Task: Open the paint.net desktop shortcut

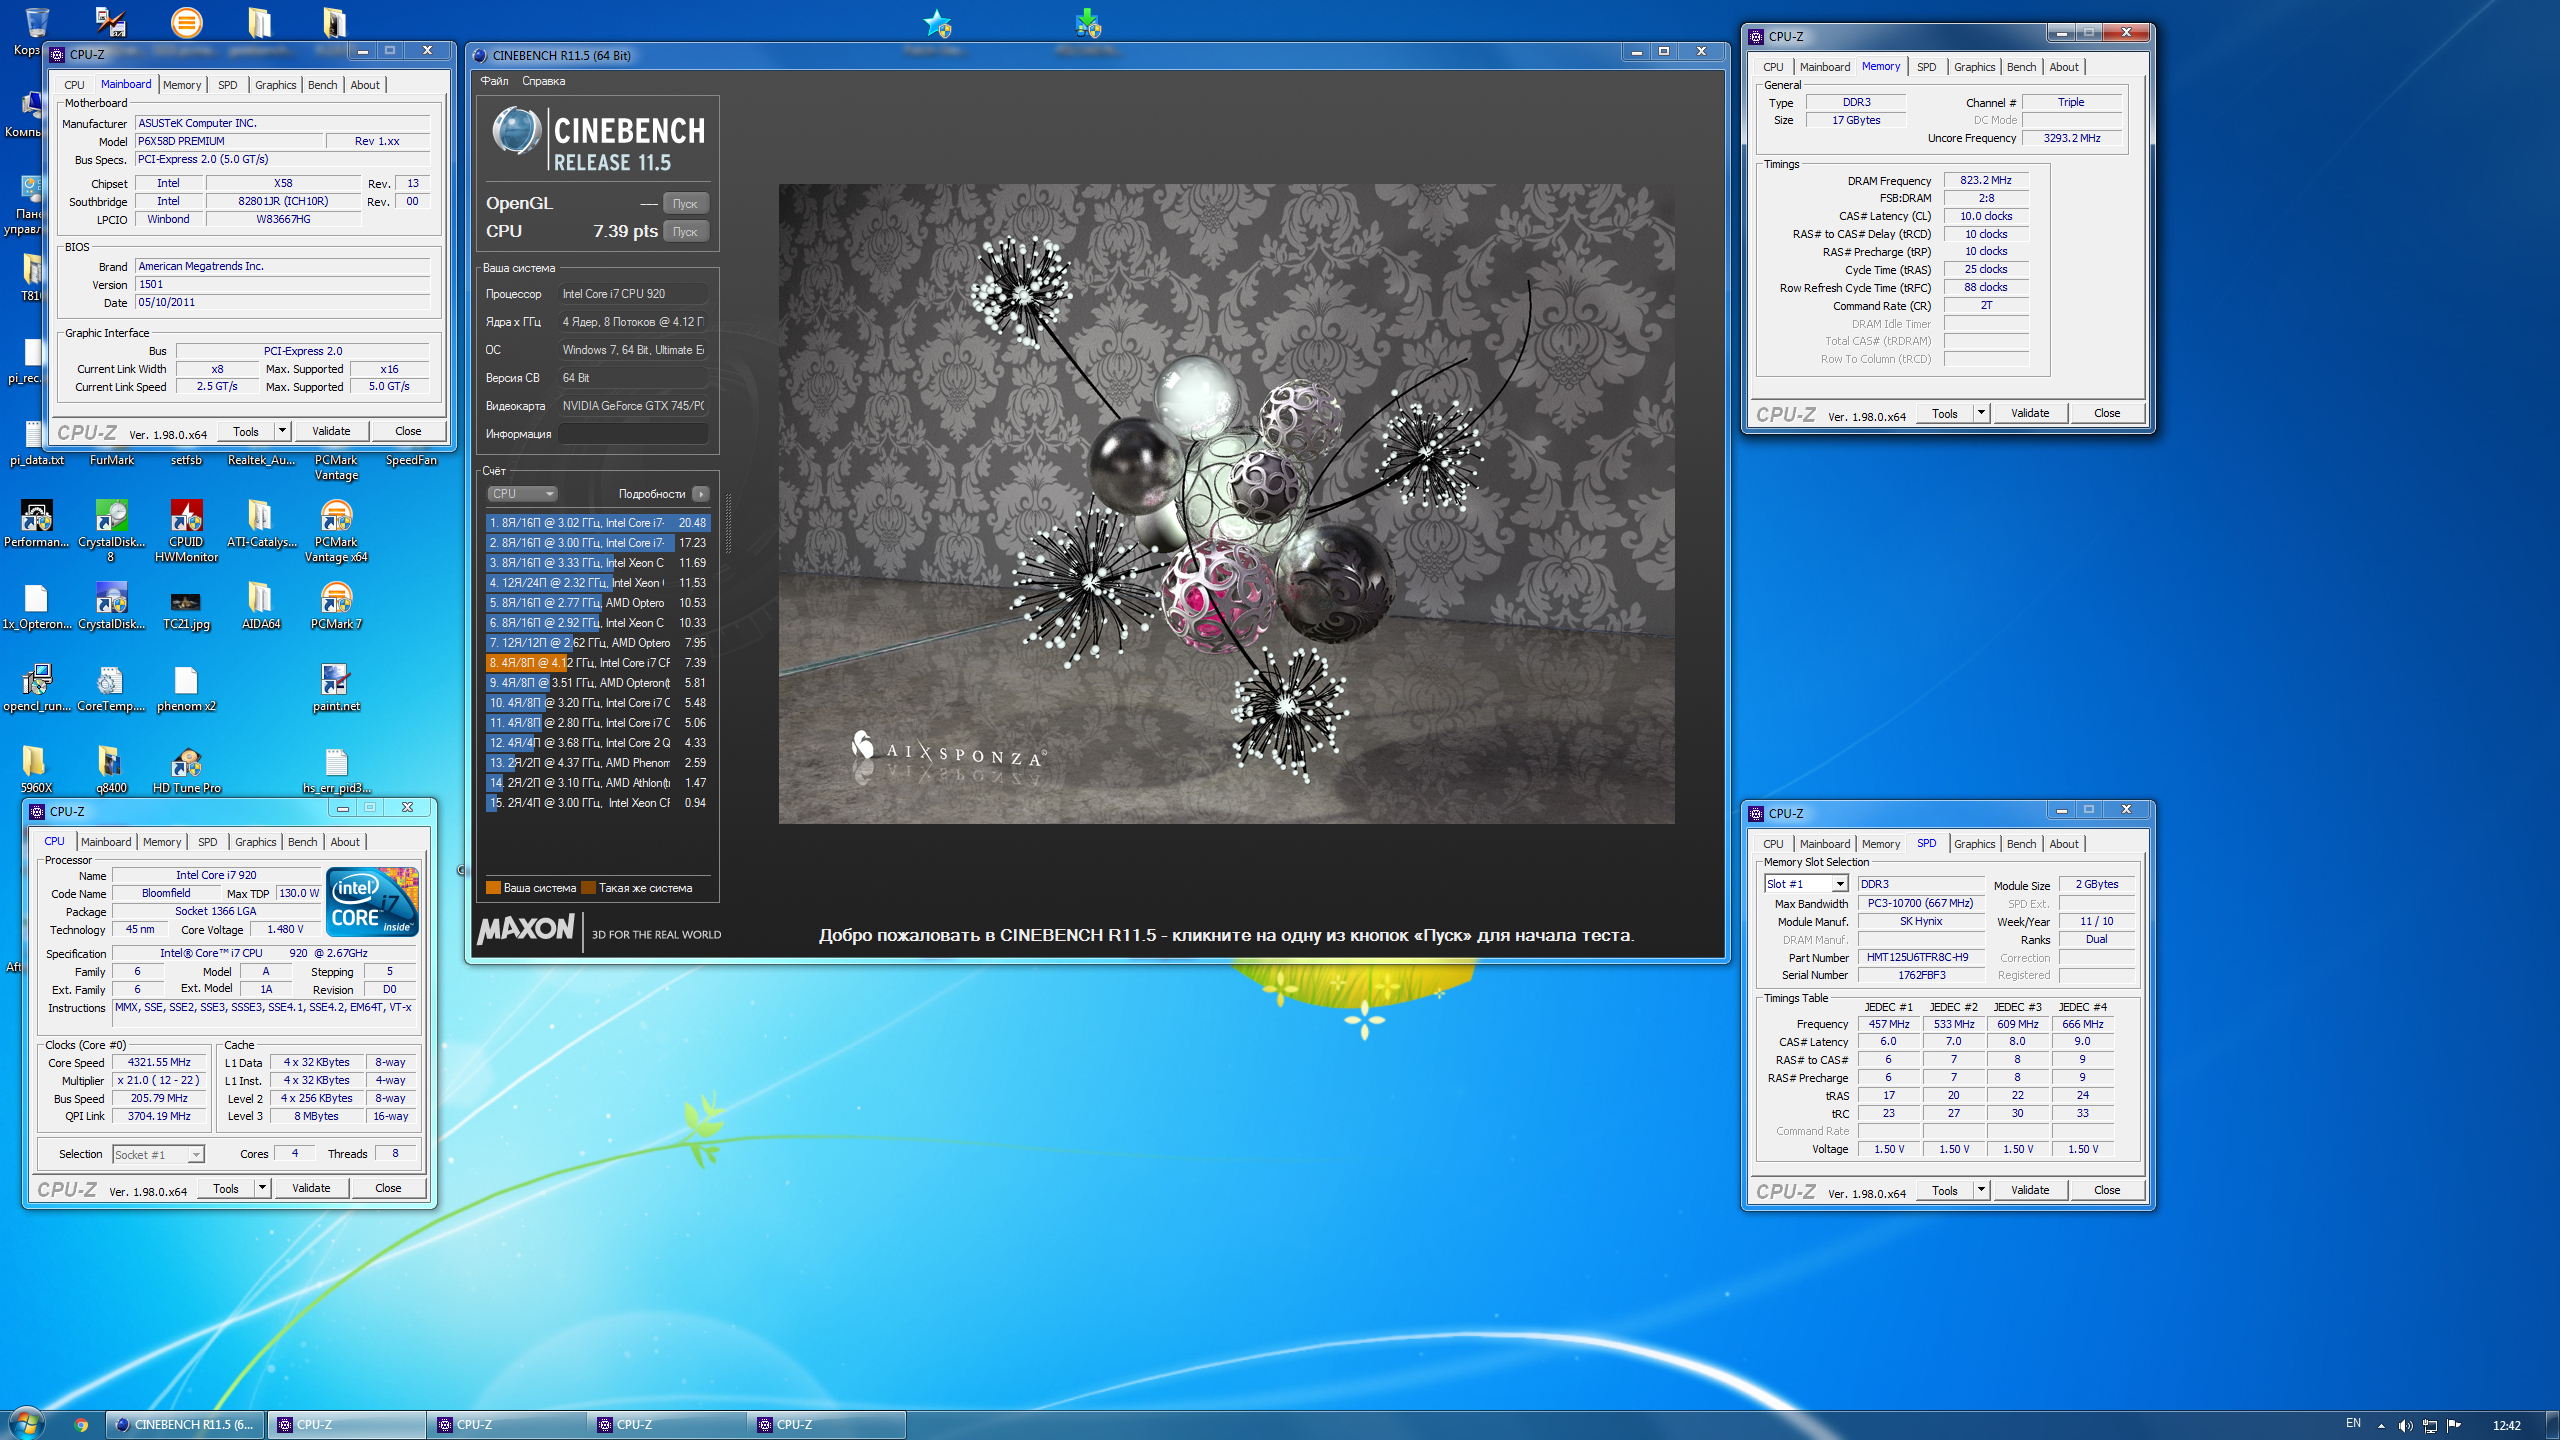Action: 336,687
